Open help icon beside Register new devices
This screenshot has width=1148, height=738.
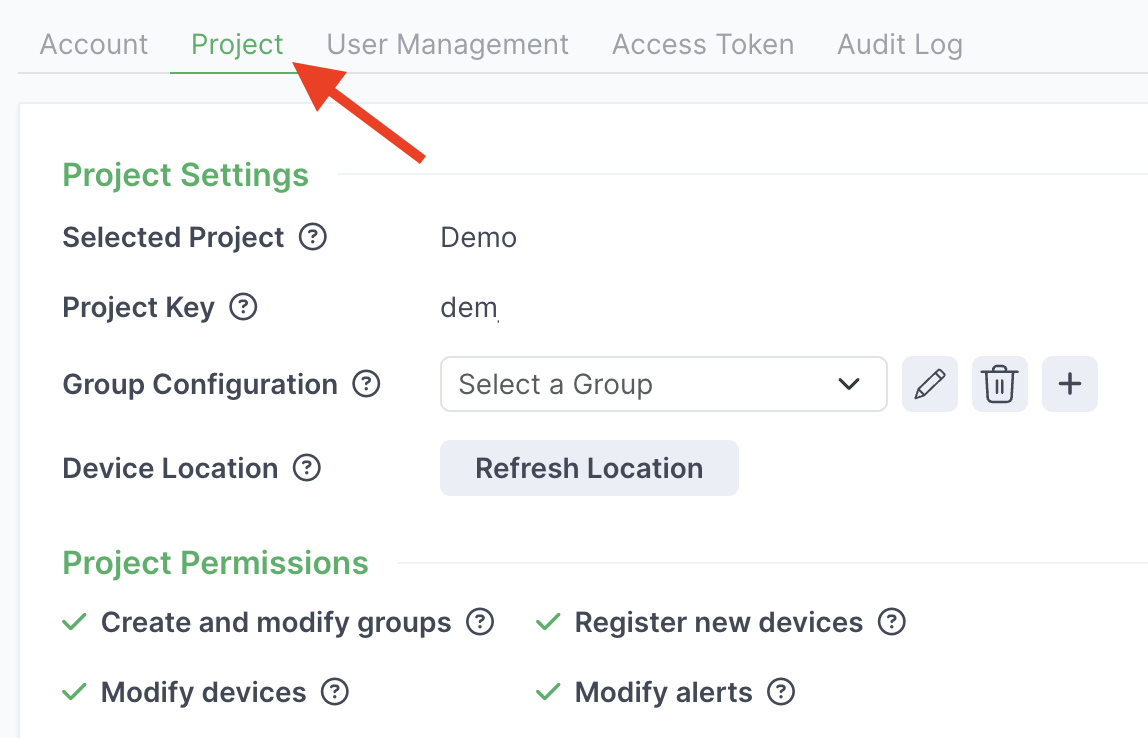click(x=892, y=622)
